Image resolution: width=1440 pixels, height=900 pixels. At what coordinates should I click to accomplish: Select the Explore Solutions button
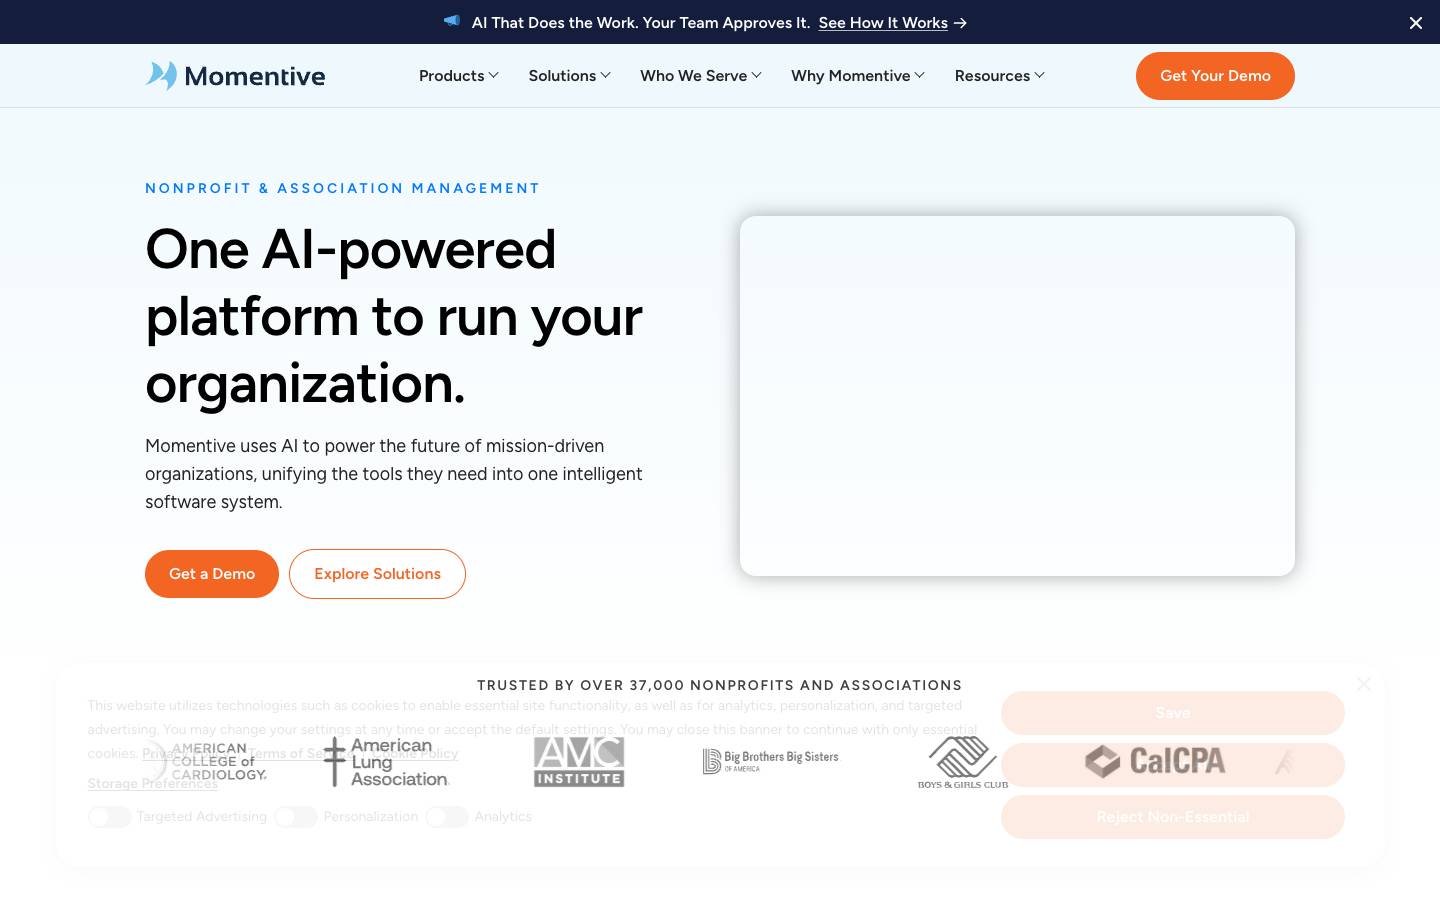[x=377, y=574]
